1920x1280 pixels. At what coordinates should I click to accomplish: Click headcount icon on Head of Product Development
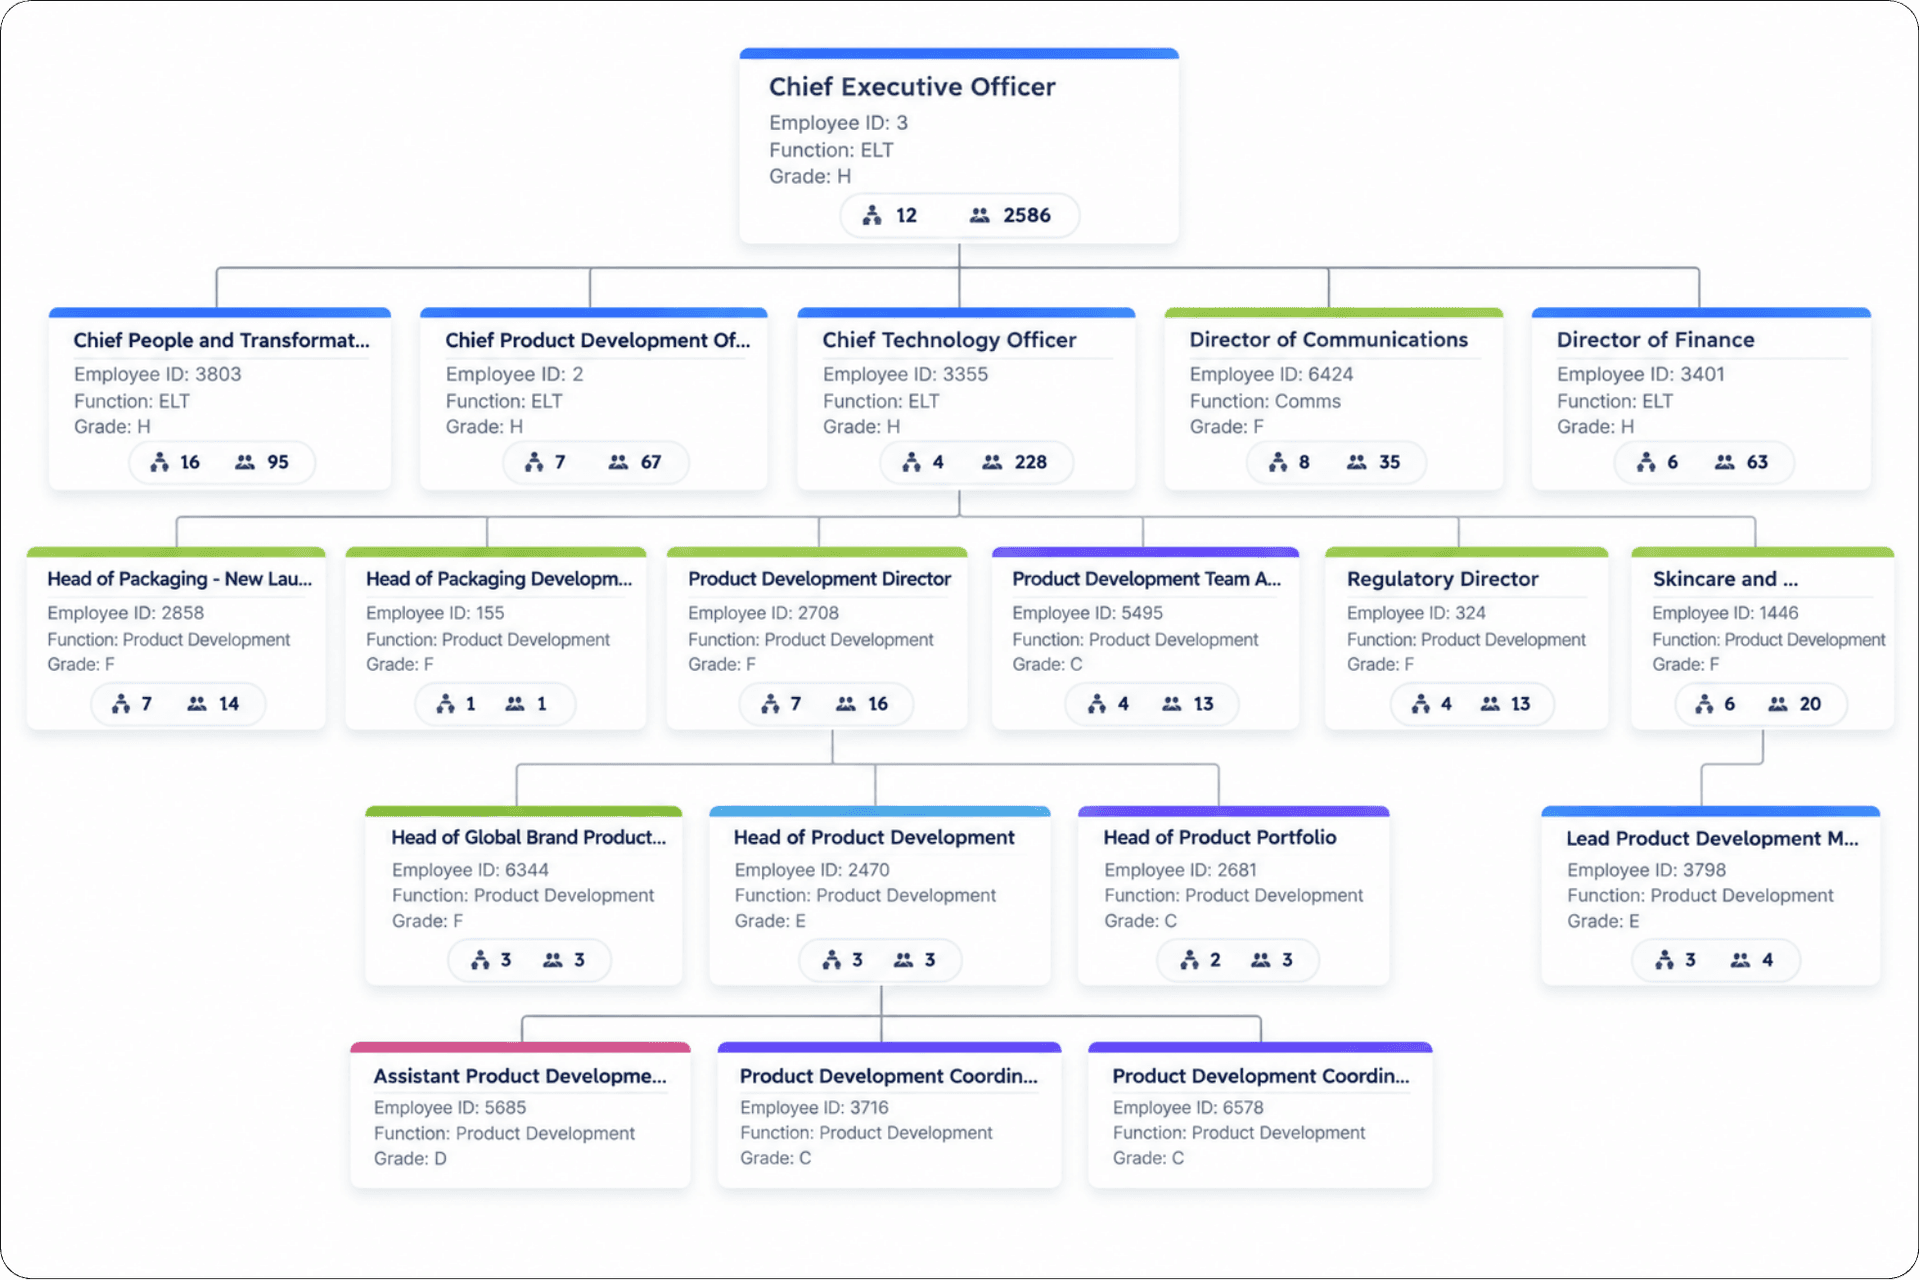pos(904,960)
